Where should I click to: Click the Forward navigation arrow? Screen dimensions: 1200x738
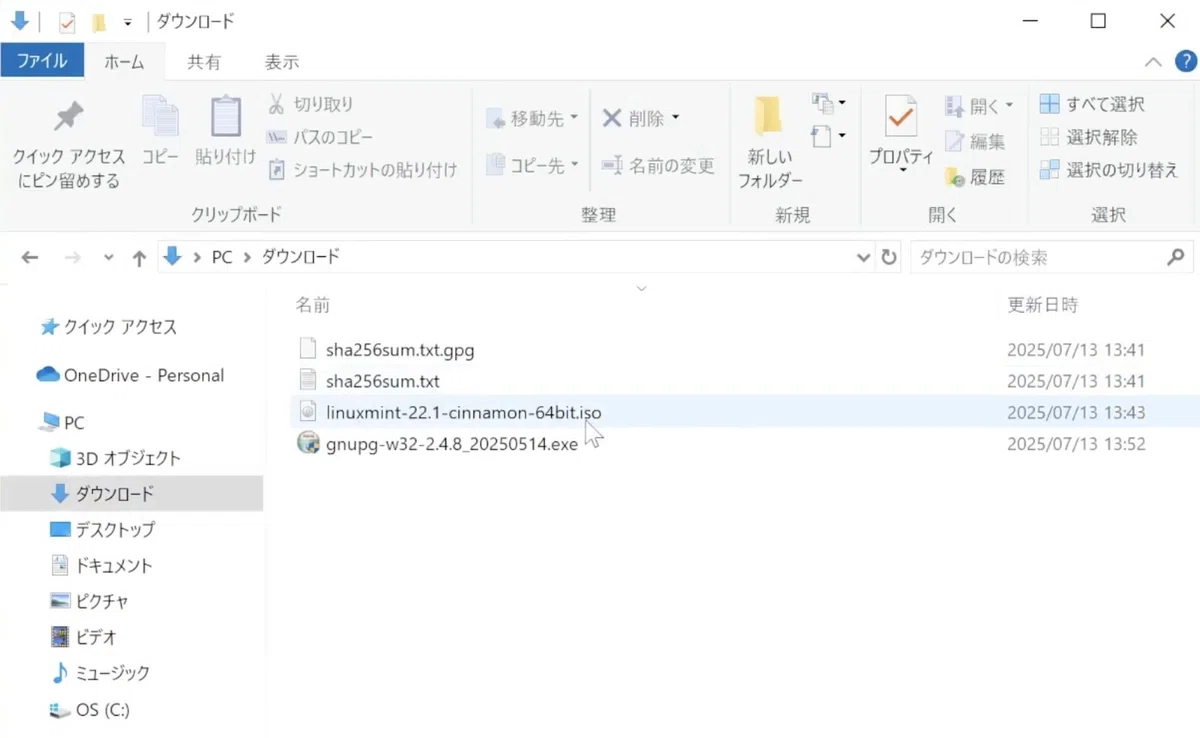(73, 258)
